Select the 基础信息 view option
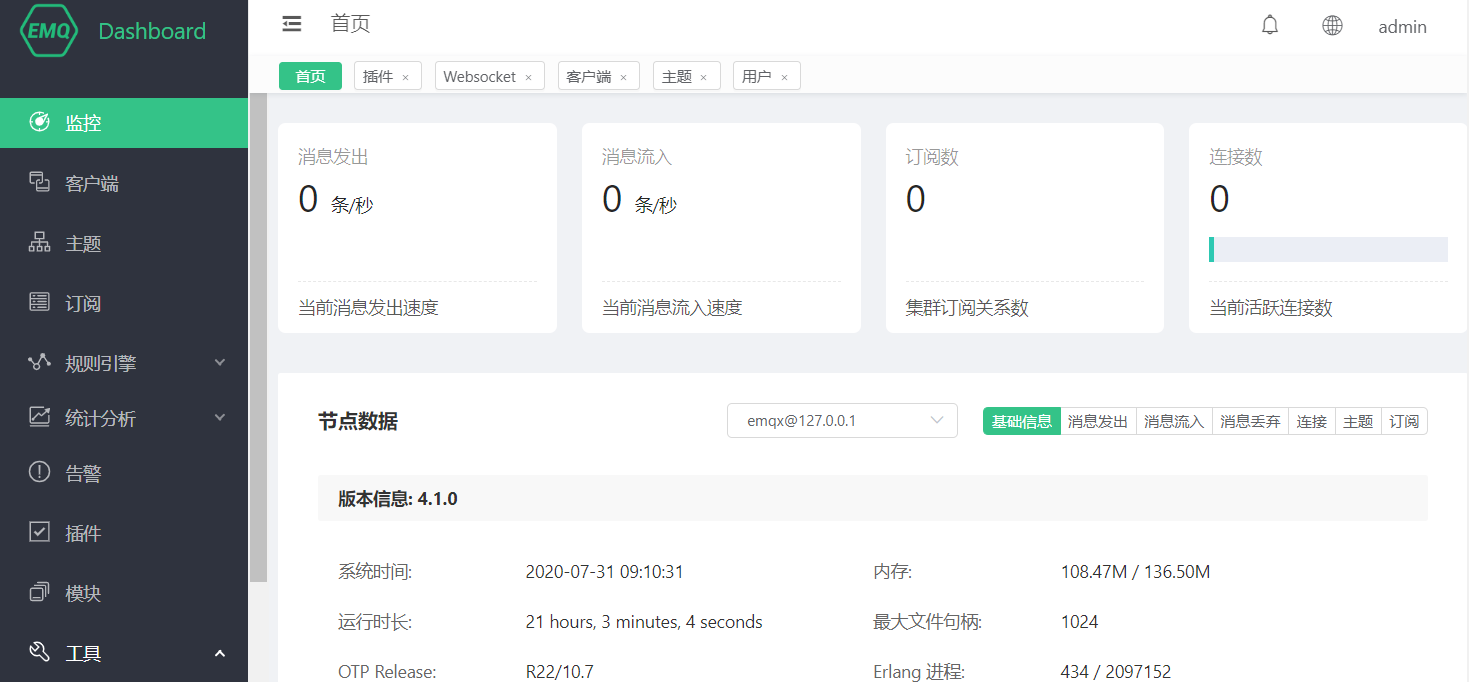 (1021, 421)
